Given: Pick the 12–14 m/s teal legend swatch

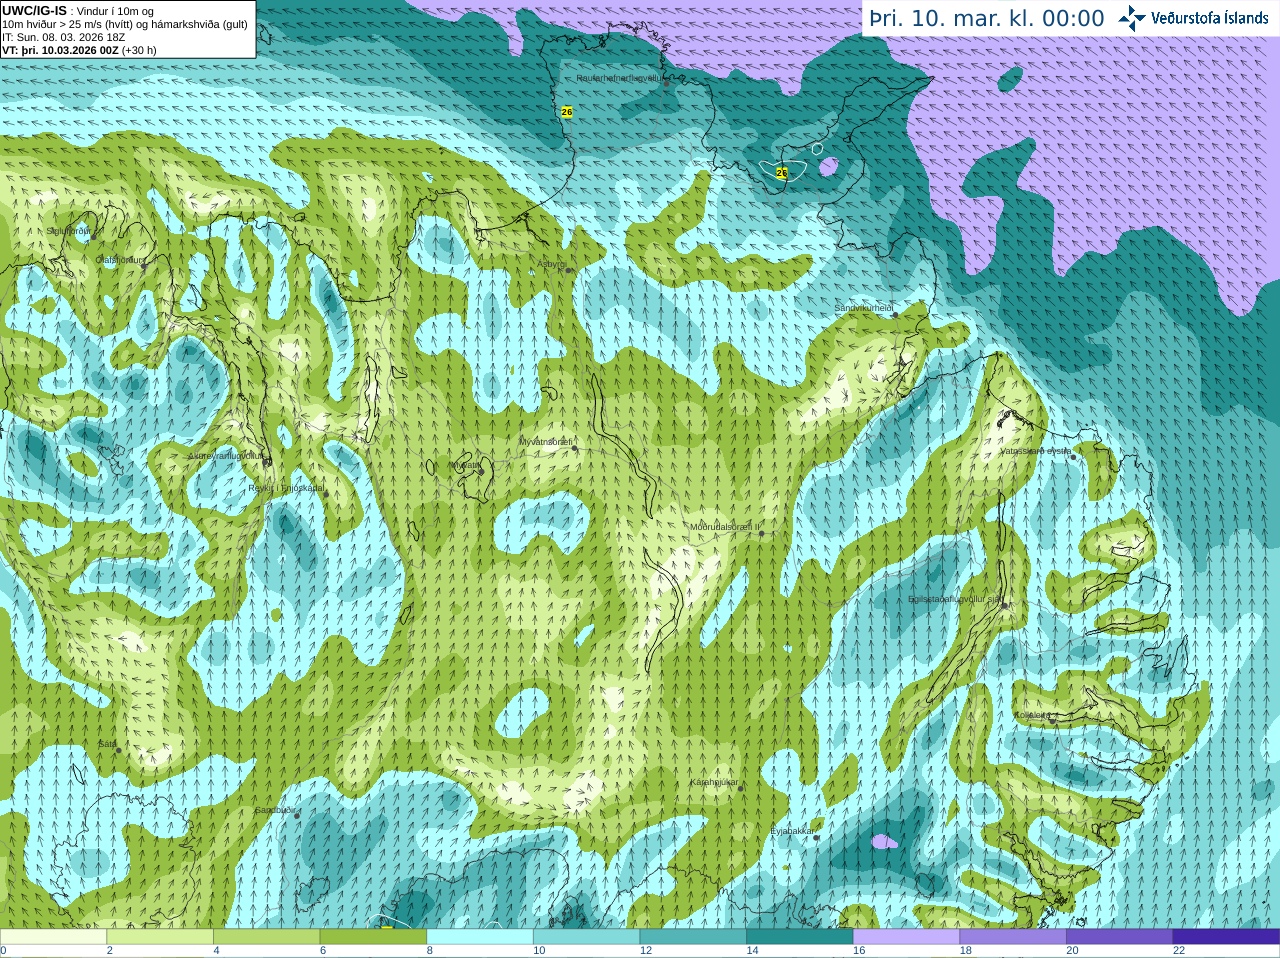Looking at the screenshot, I should click(693, 937).
